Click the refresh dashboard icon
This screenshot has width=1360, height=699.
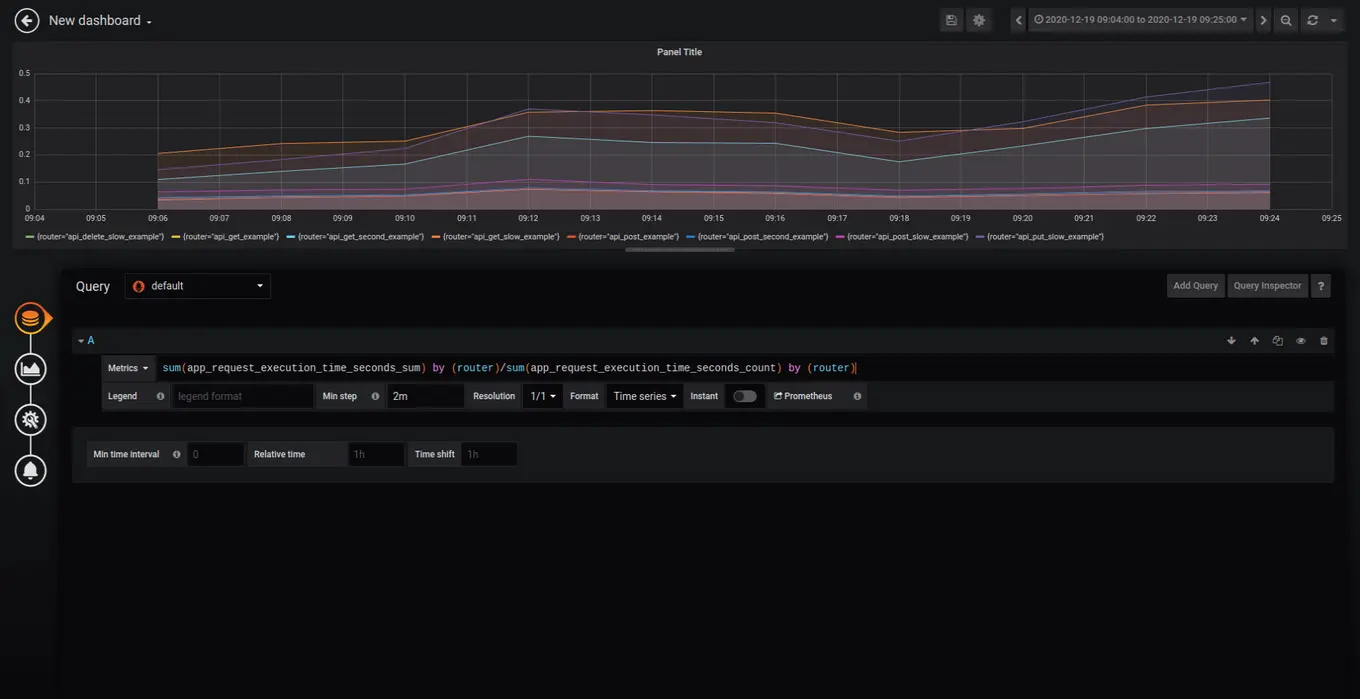point(1312,20)
